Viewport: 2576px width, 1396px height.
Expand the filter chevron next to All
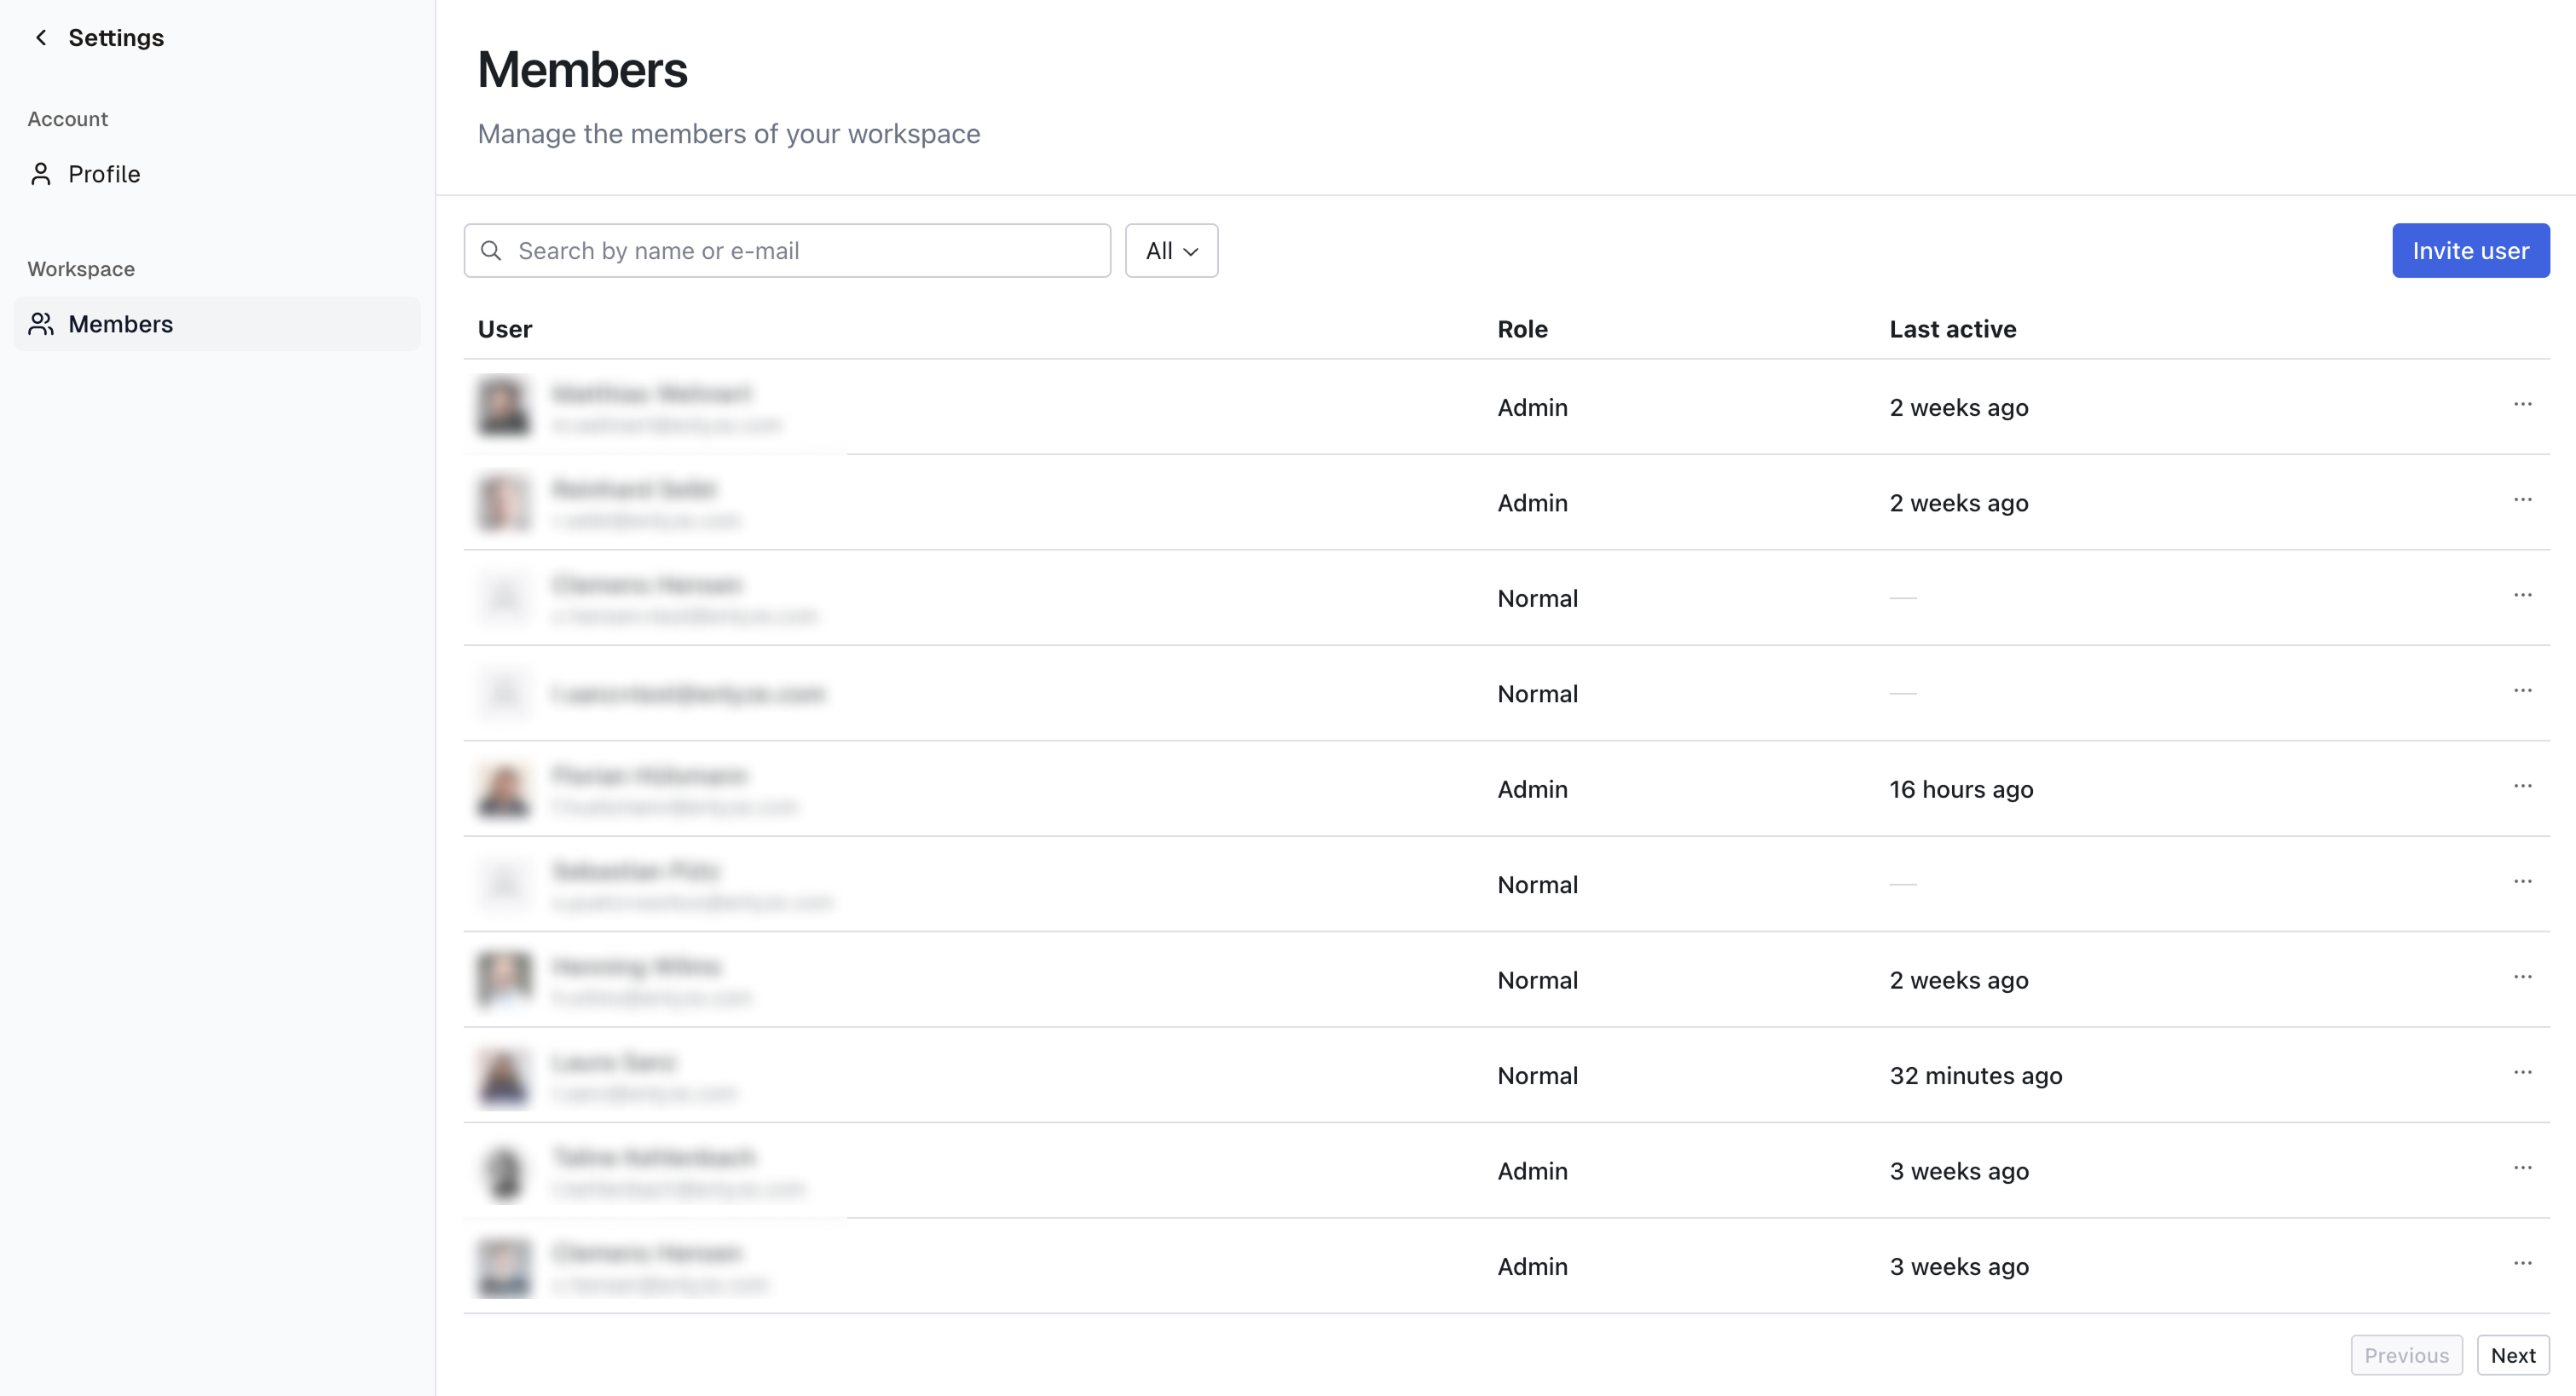point(1190,251)
